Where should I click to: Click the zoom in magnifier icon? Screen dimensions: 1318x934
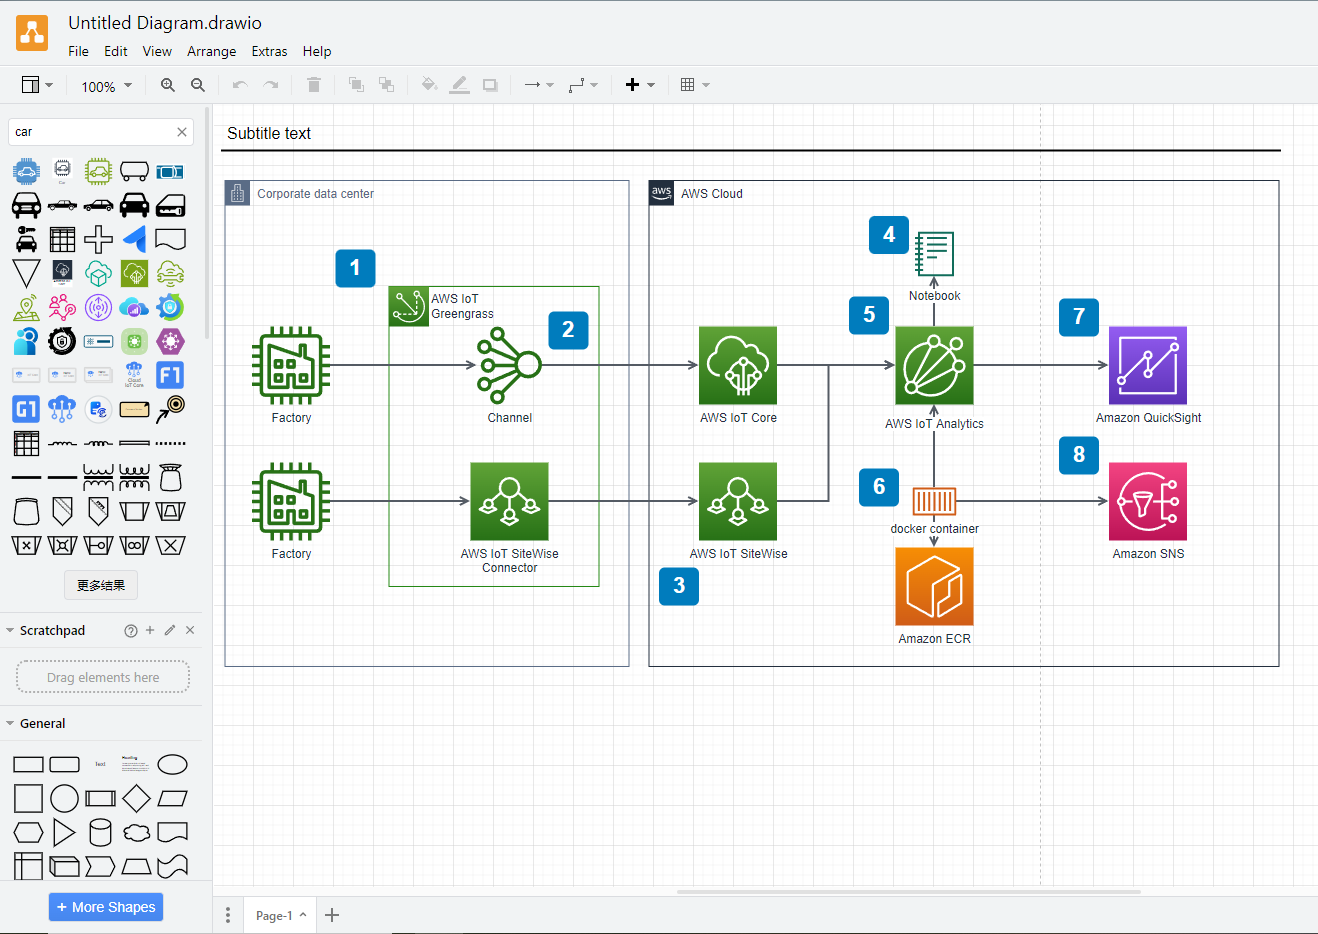pyautogui.click(x=168, y=85)
